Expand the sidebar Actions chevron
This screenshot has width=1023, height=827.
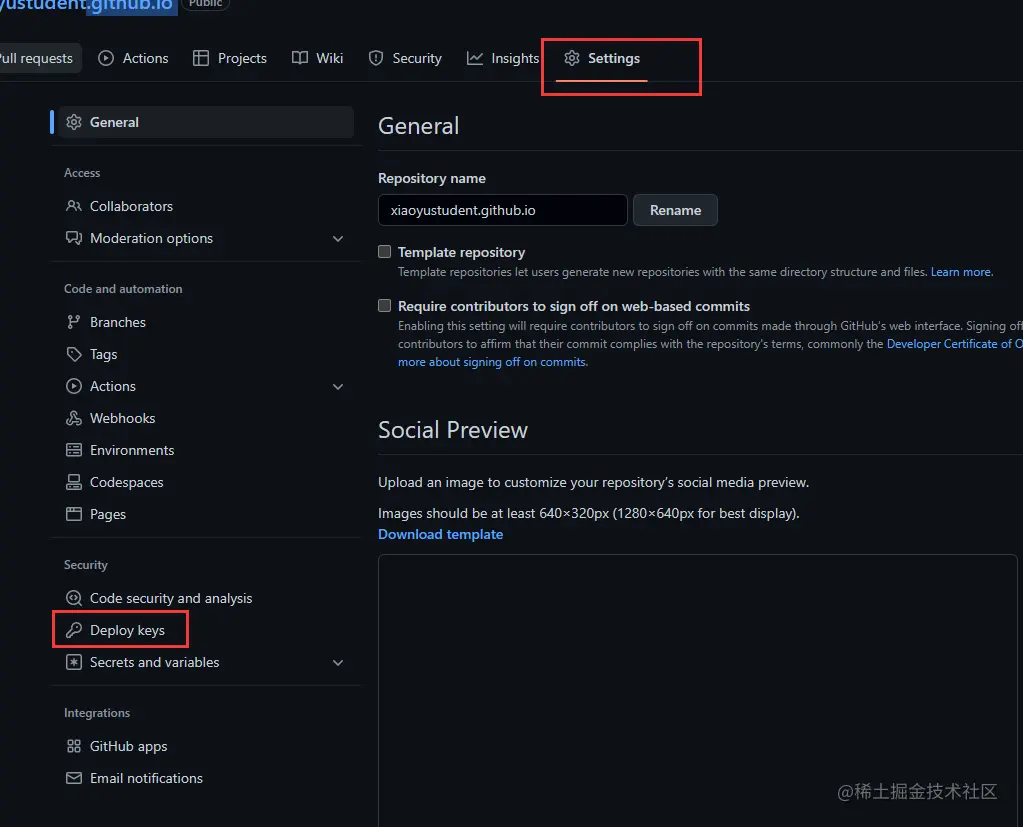coord(338,387)
